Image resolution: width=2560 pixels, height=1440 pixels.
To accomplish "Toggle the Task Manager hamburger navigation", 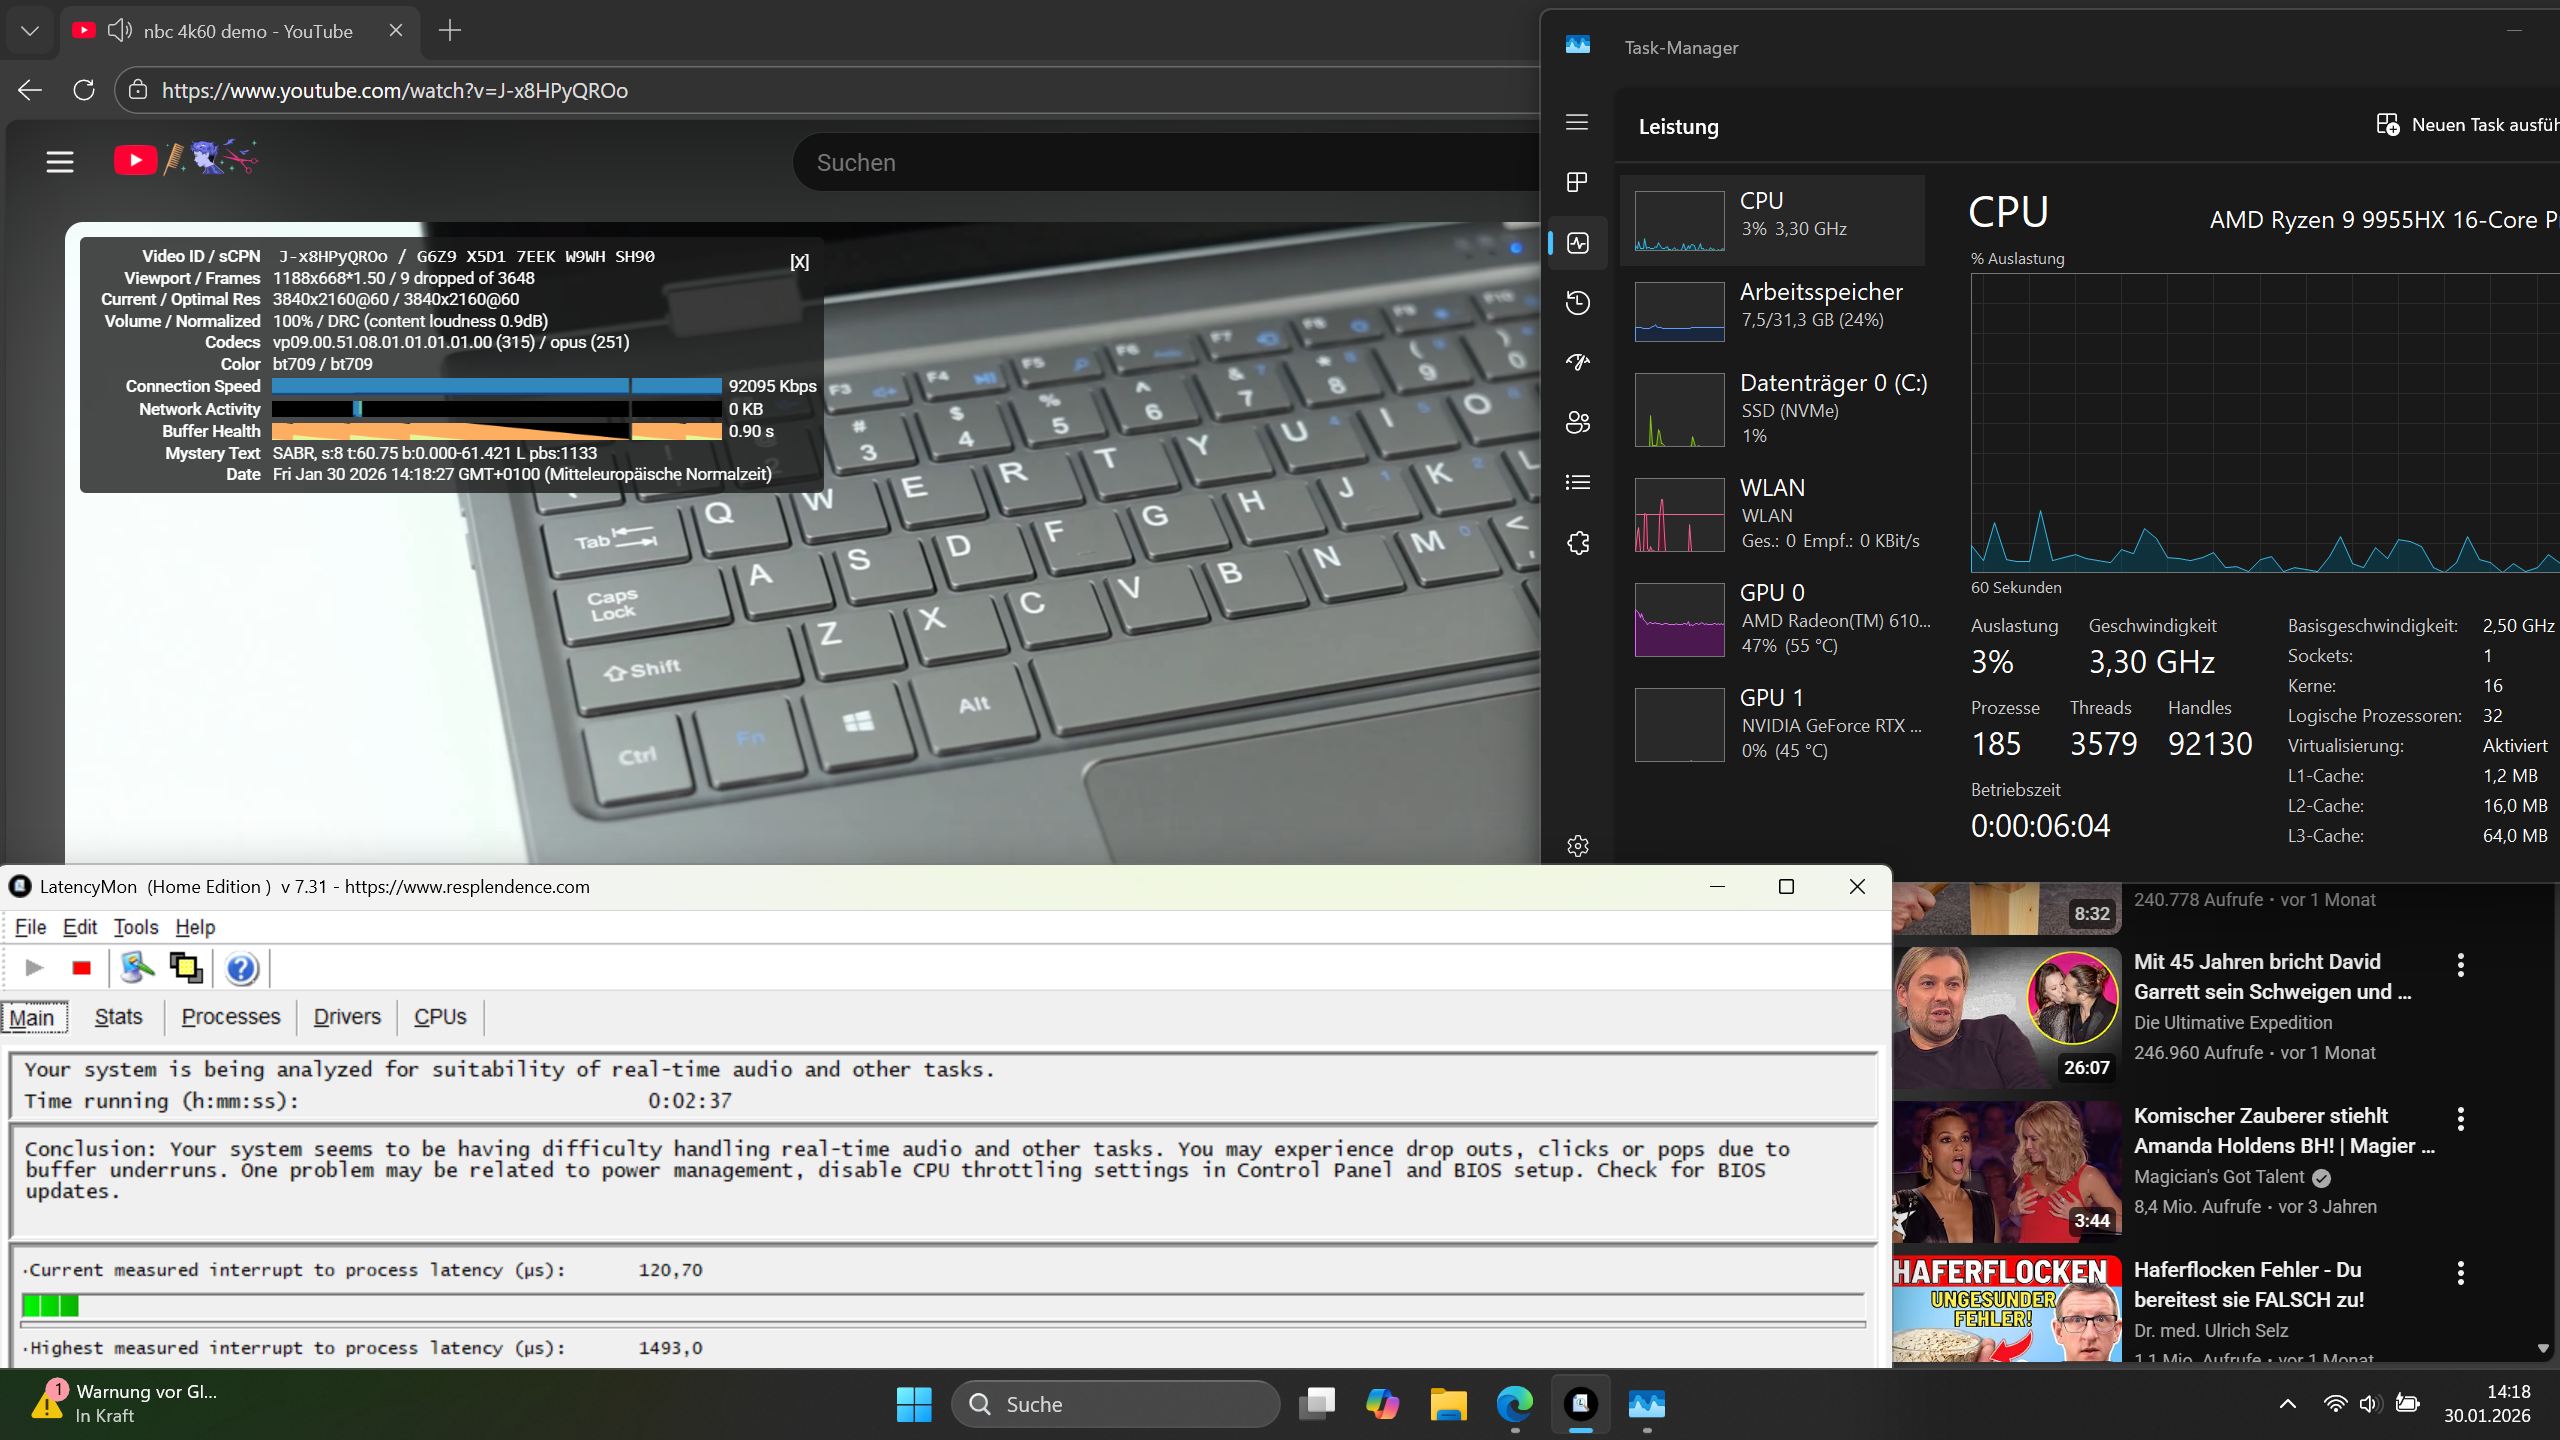I will (1578, 122).
